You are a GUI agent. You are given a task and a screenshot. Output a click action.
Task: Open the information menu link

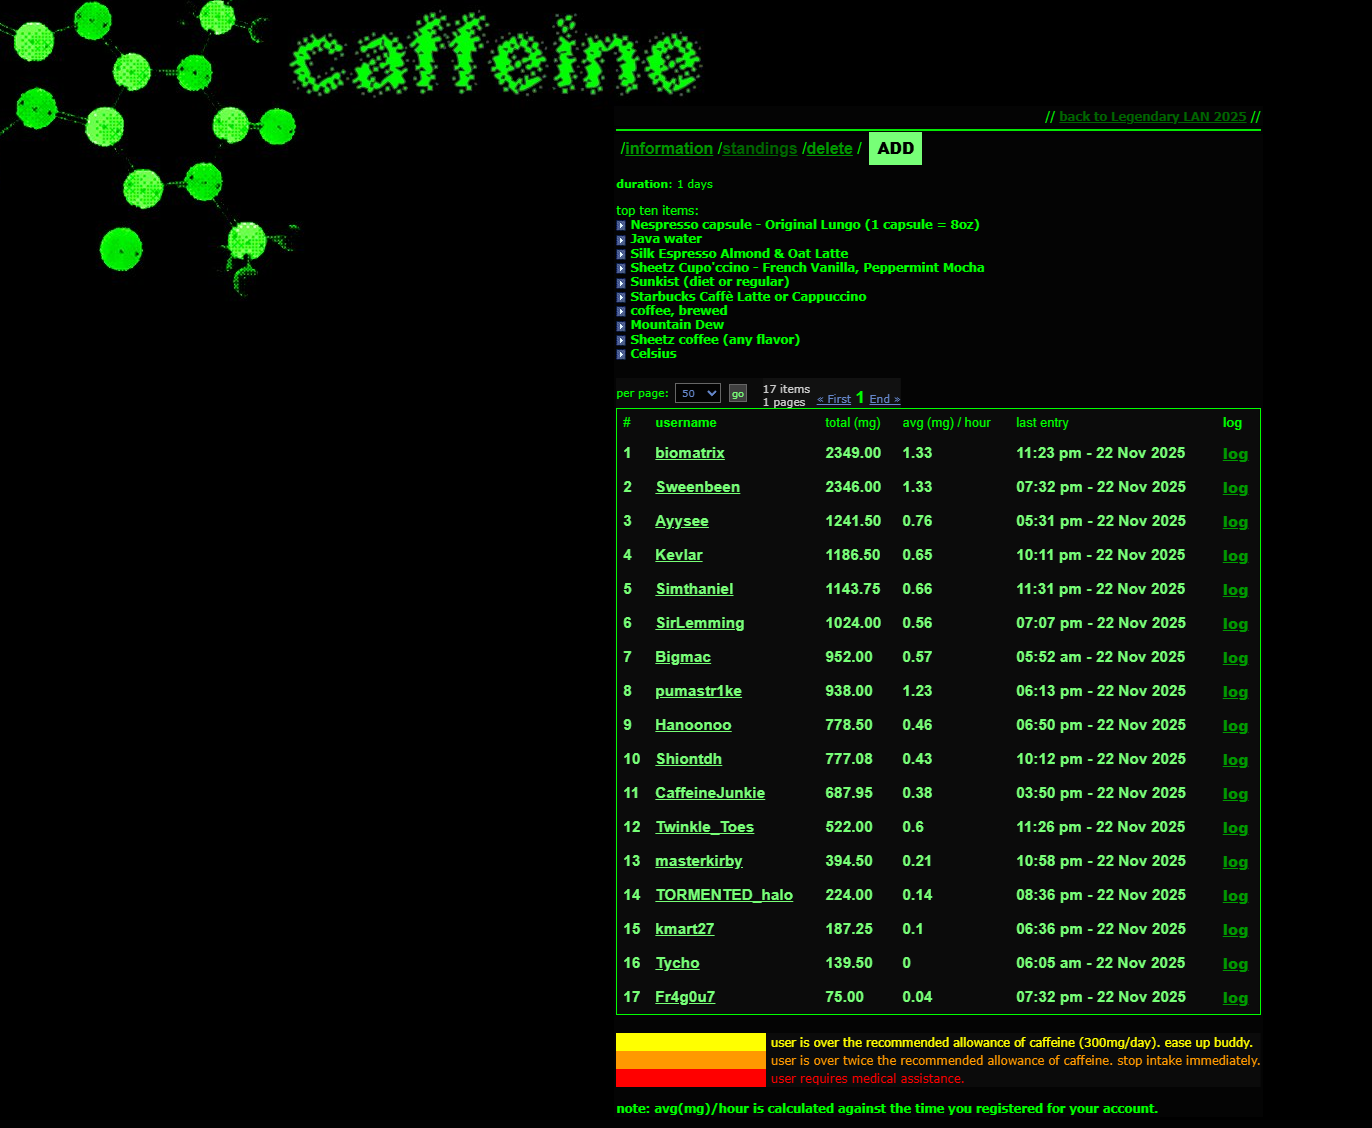tap(669, 148)
